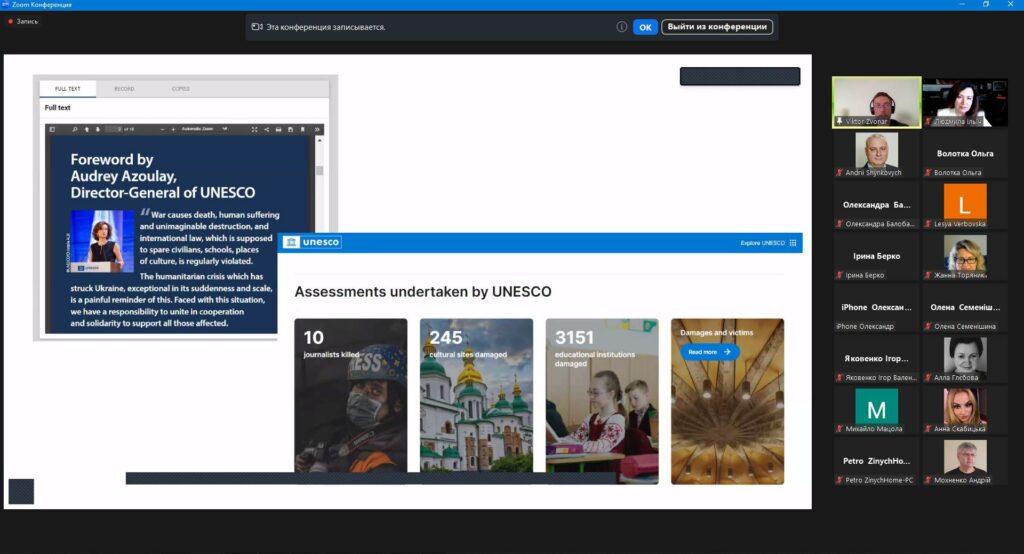
Task: Select Viktor Zvonar's video tile
Action: click(x=876, y=102)
